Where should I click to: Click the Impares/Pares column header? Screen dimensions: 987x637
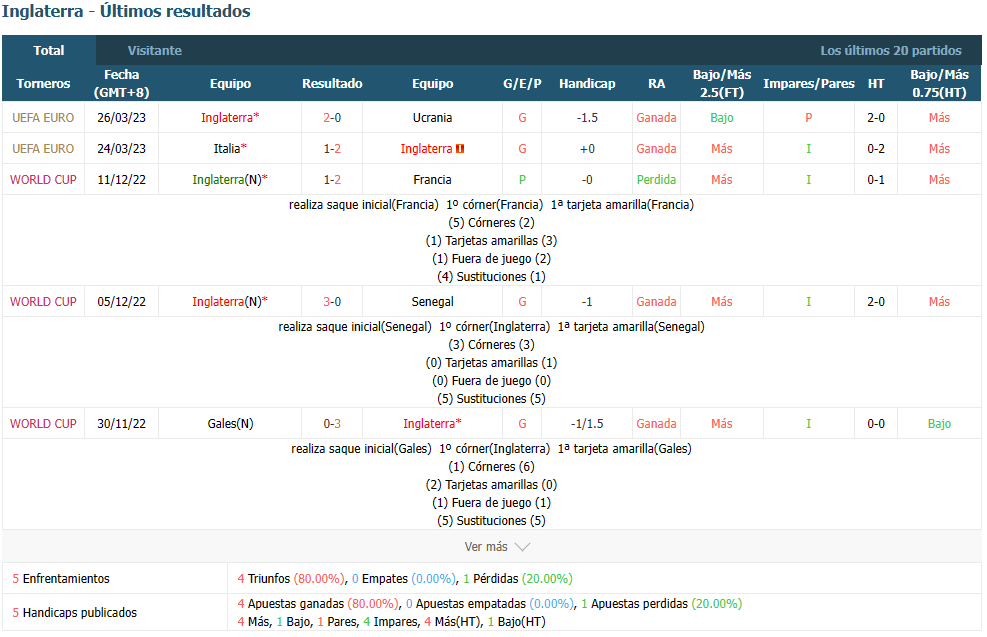tap(808, 83)
